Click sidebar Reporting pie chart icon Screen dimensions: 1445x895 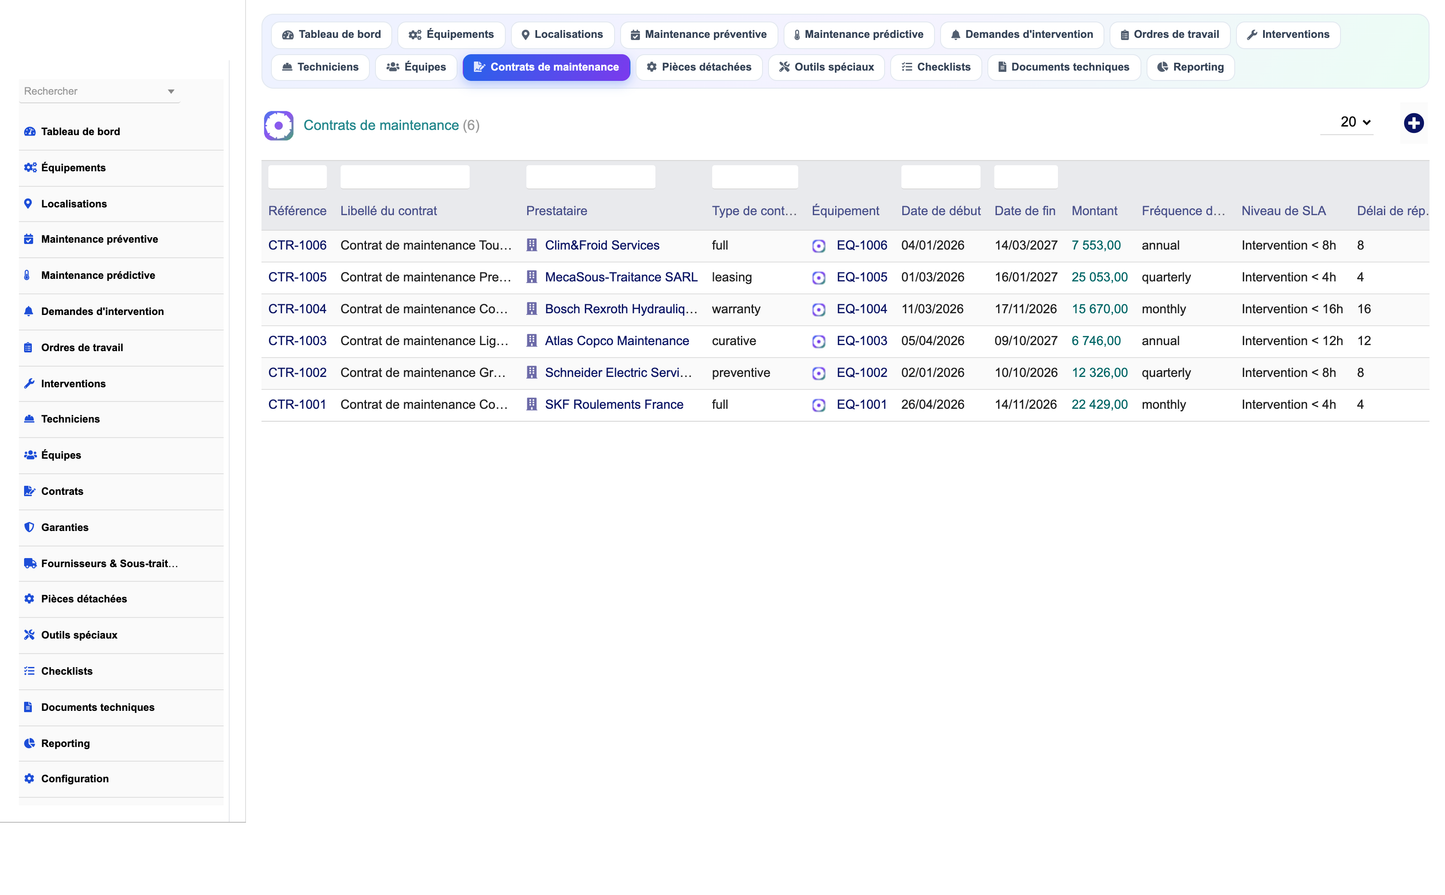(x=29, y=744)
